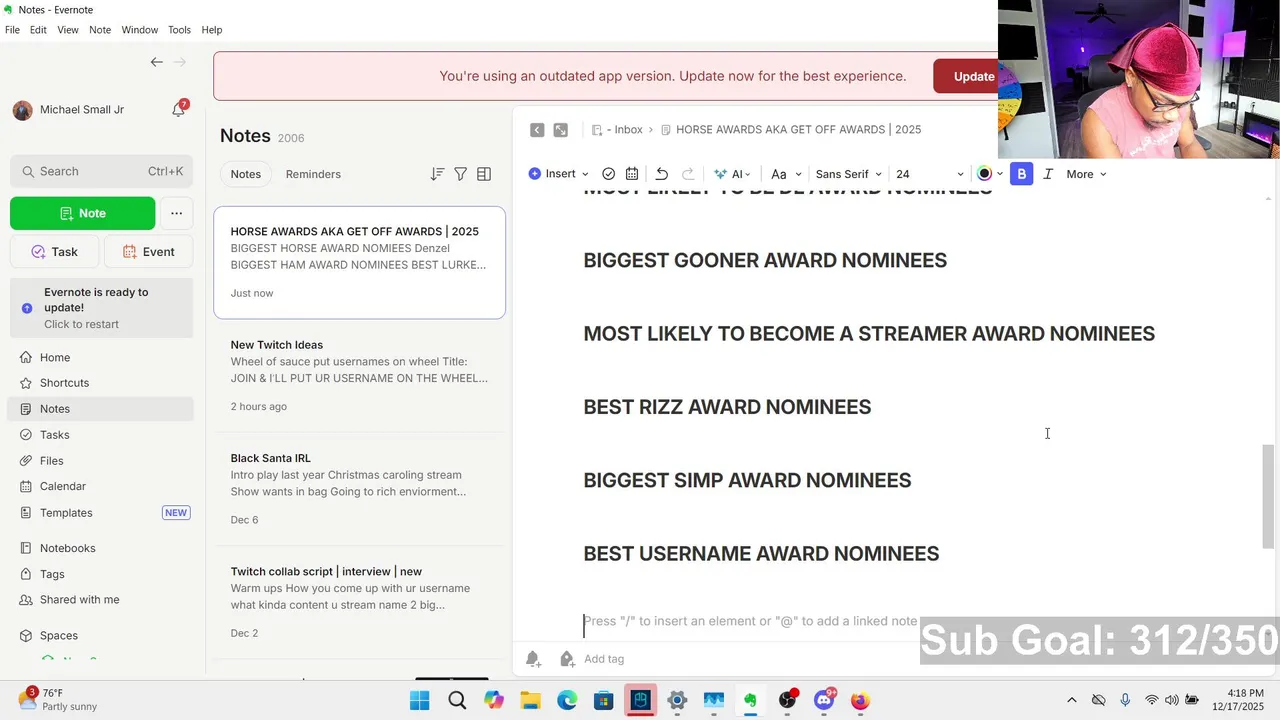Change the note list view layout icon

point(484,174)
